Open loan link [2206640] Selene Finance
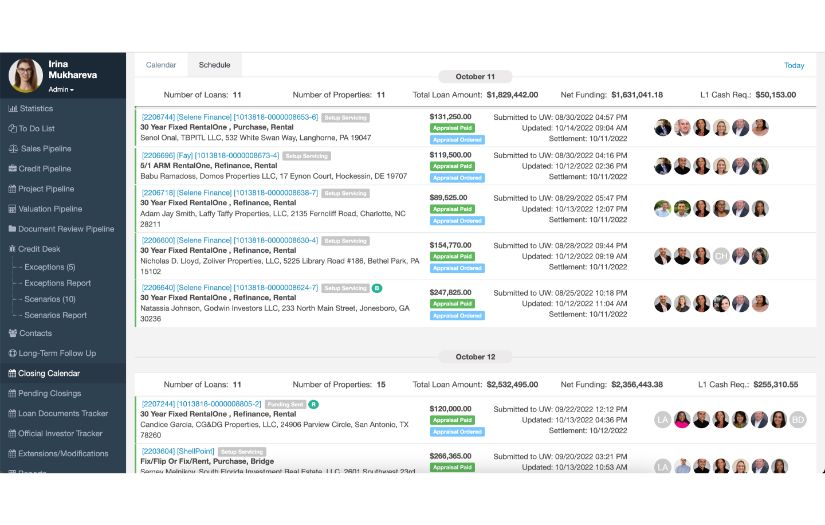Viewport: 825px width, 525px height. [230, 287]
